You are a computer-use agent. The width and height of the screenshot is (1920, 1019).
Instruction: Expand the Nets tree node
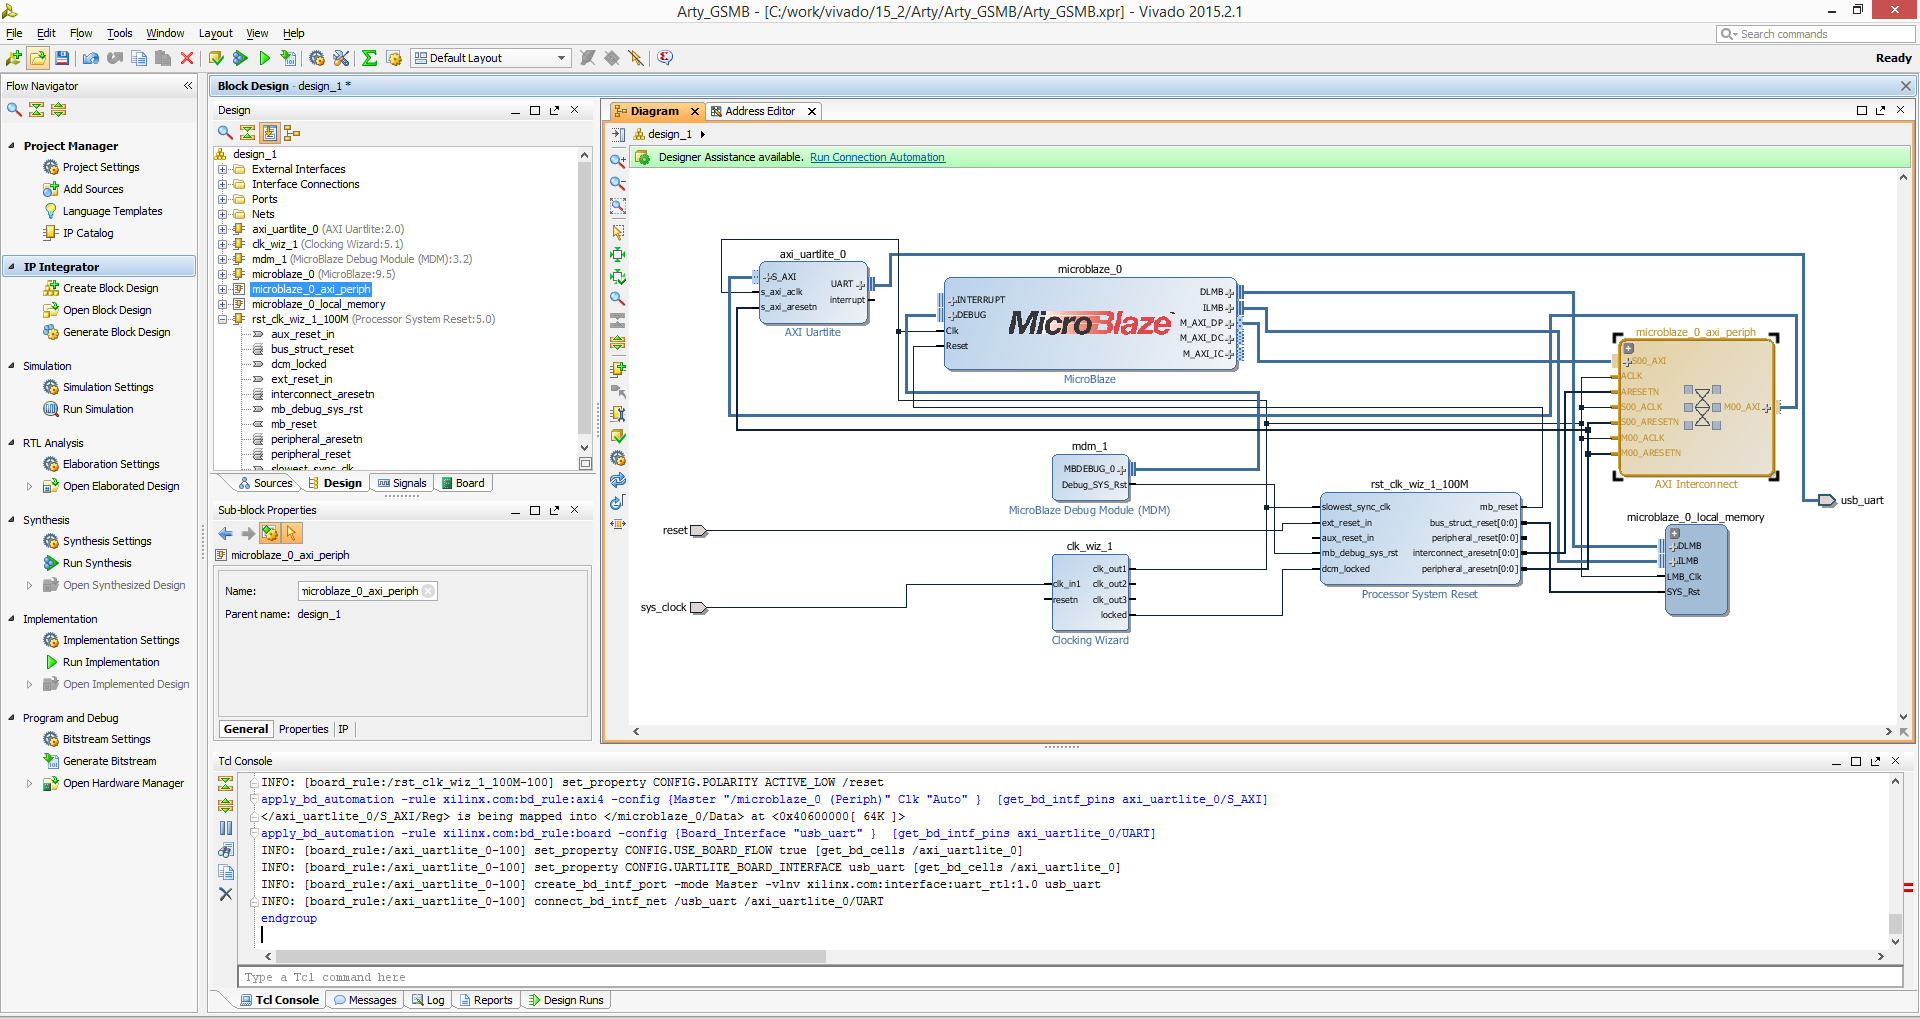point(222,214)
